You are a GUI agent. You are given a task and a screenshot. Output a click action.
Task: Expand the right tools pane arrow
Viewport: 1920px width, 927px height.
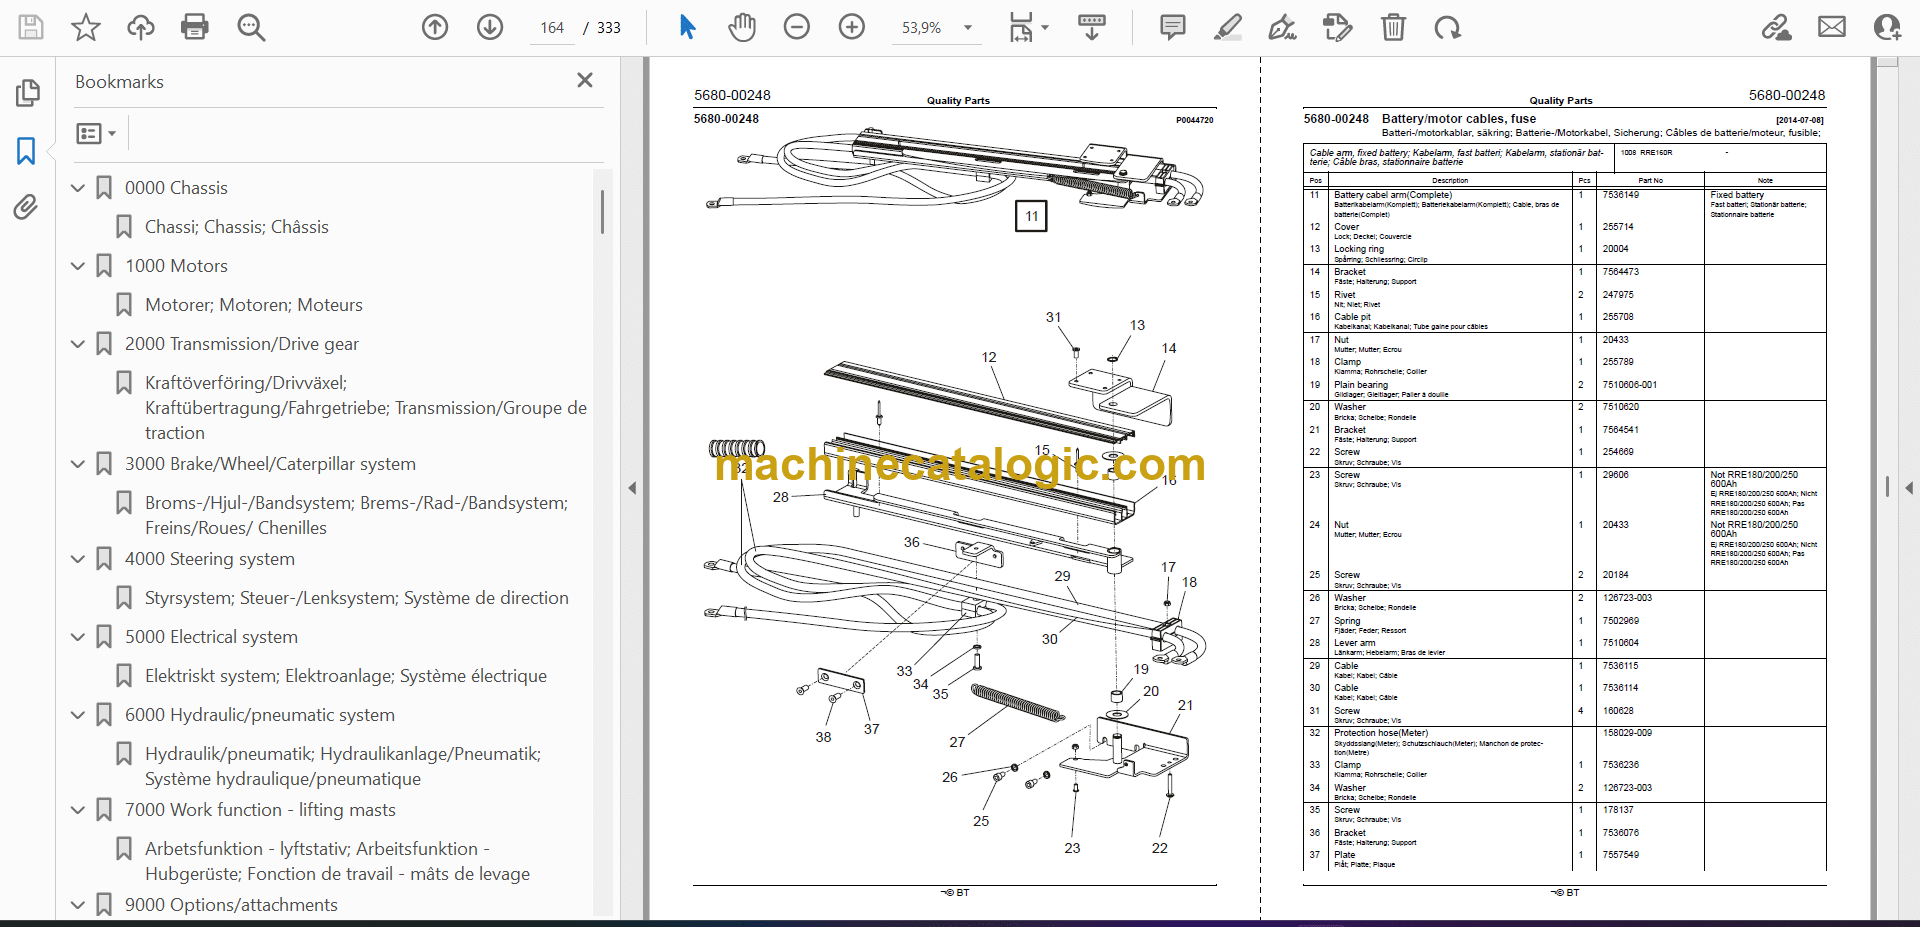(x=1909, y=488)
